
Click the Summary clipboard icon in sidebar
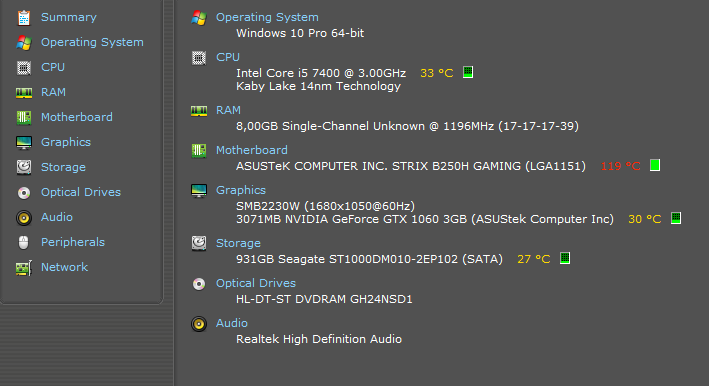24,18
